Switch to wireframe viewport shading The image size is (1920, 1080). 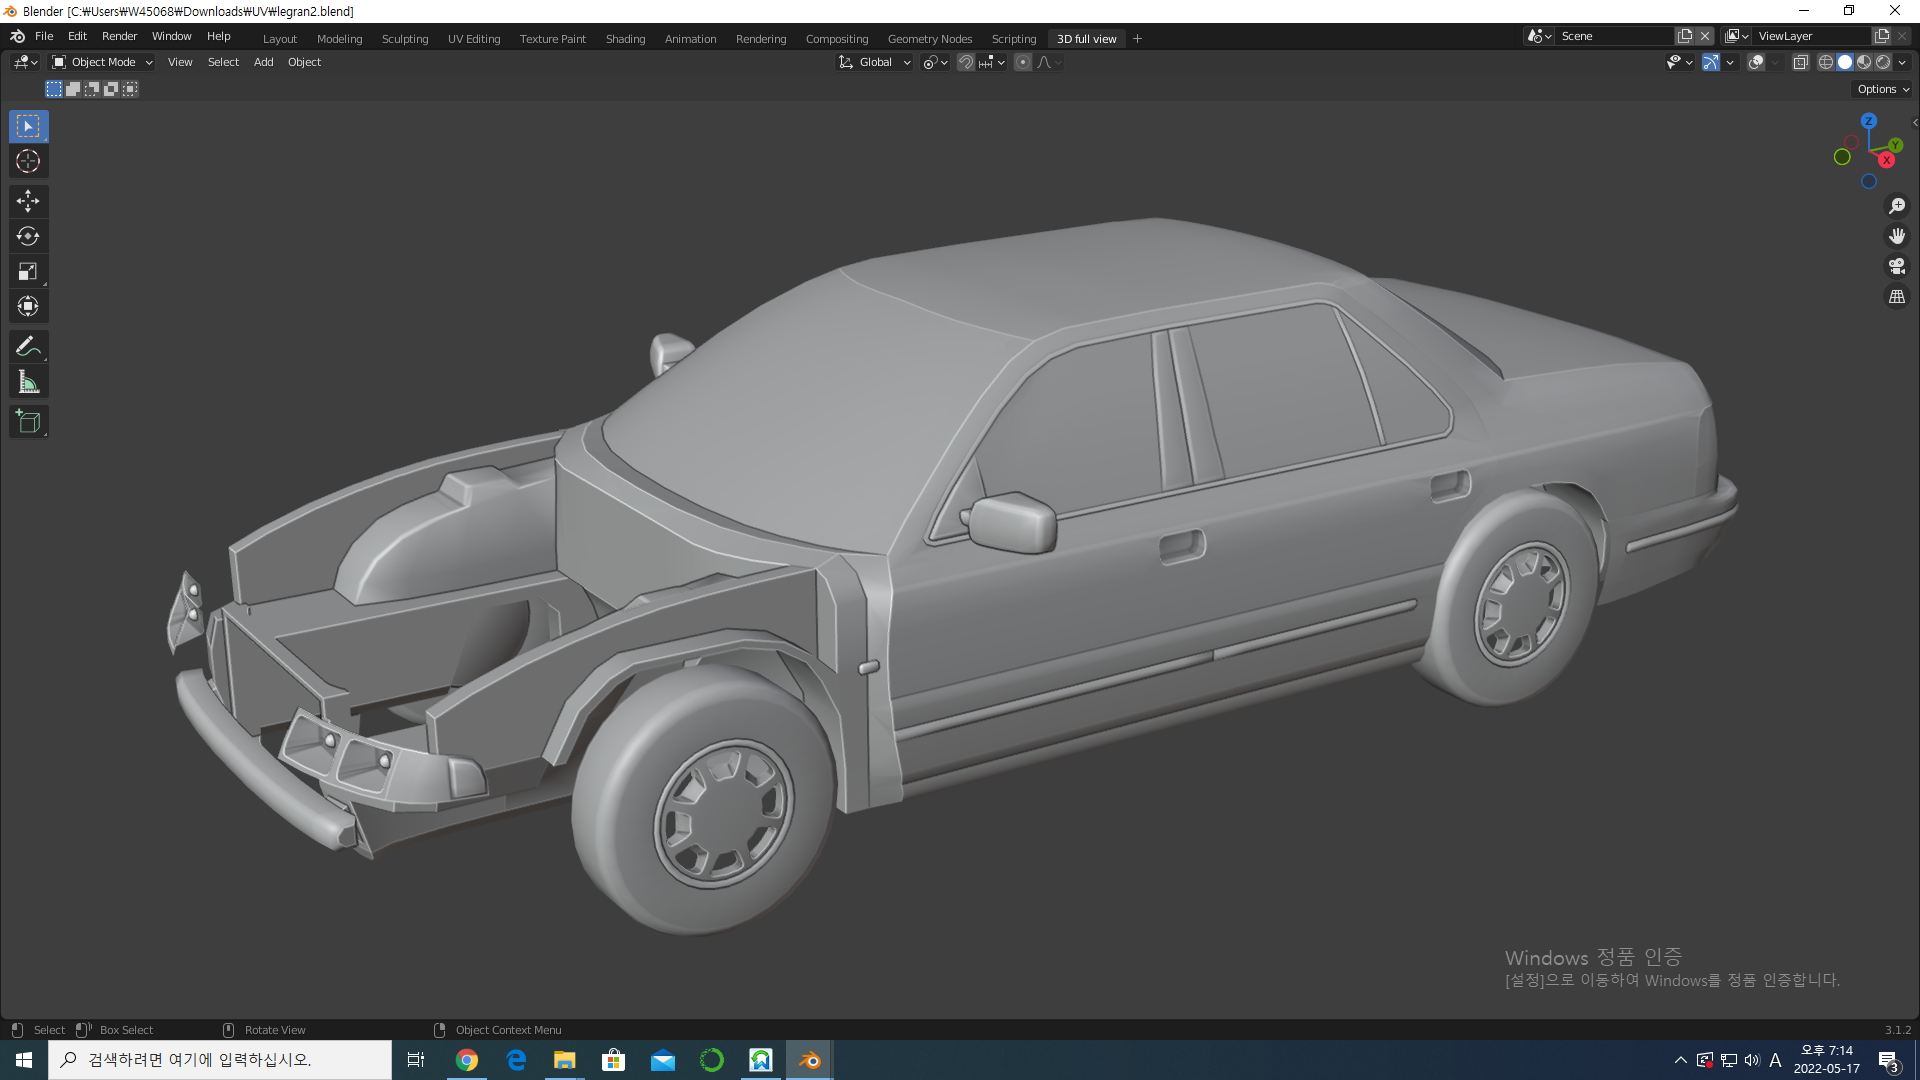pos(1825,62)
